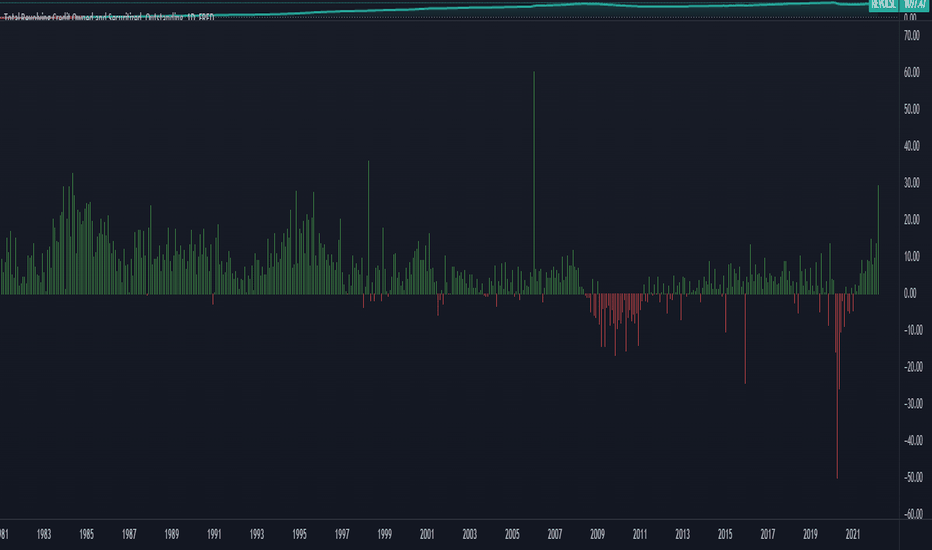The image size is (932, 550).
Task: Click the 0.00 level beside histogram baseline
Action: pos(910,293)
